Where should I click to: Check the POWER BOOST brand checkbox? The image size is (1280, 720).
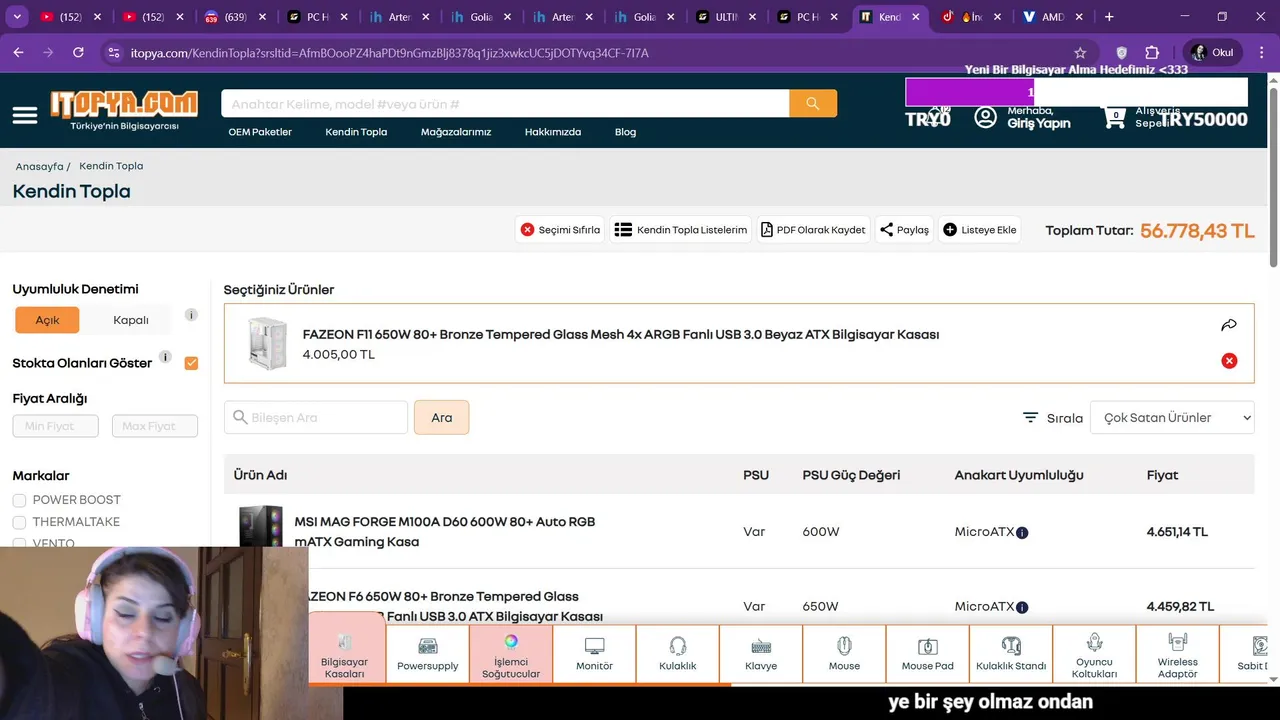pyautogui.click(x=19, y=500)
